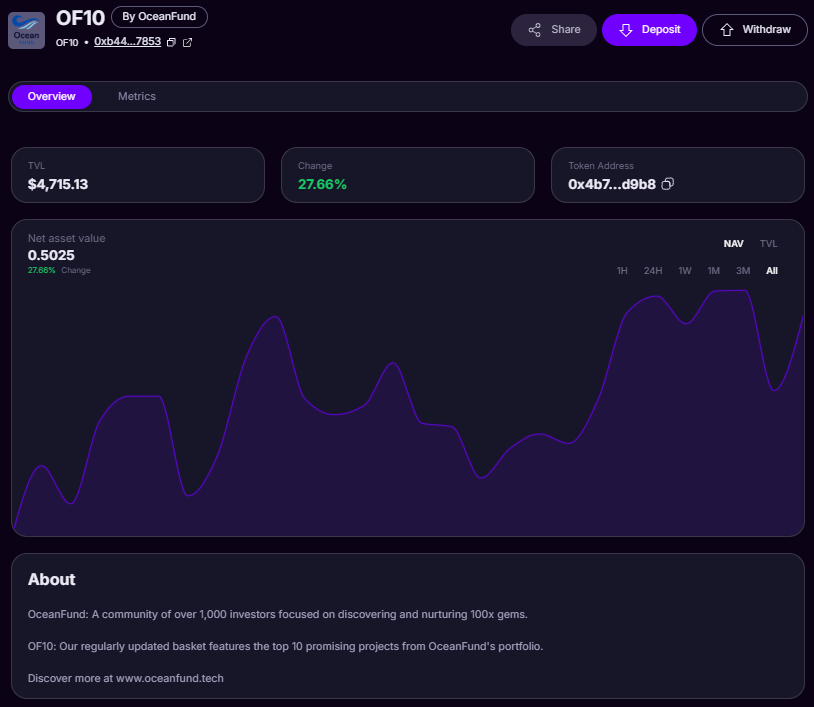814x707 pixels.
Task: Click the share icon in Share button
Action: tap(535, 30)
